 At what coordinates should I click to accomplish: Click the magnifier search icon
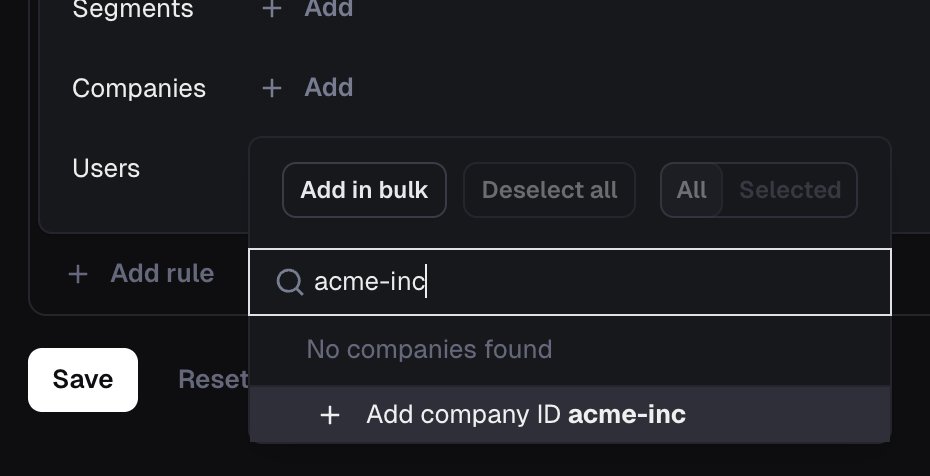(x=290, y=282)
